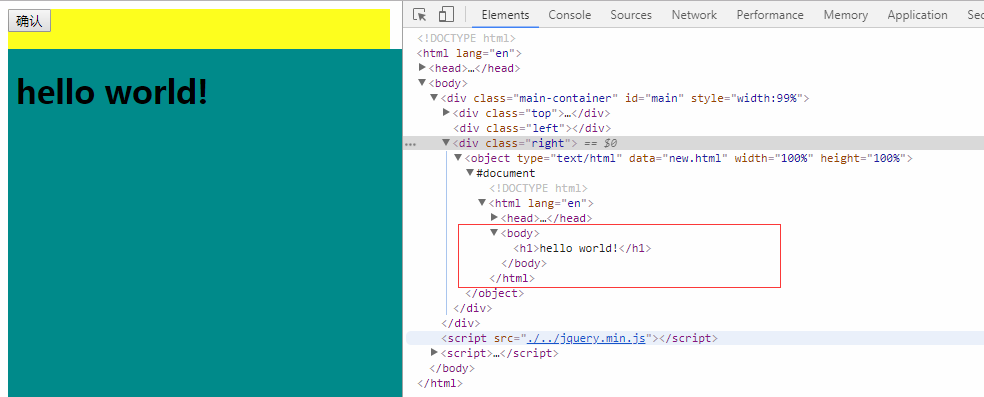Toggle the device toolbar icon
This screenshot has height=397, width=984.
(446, 14)
